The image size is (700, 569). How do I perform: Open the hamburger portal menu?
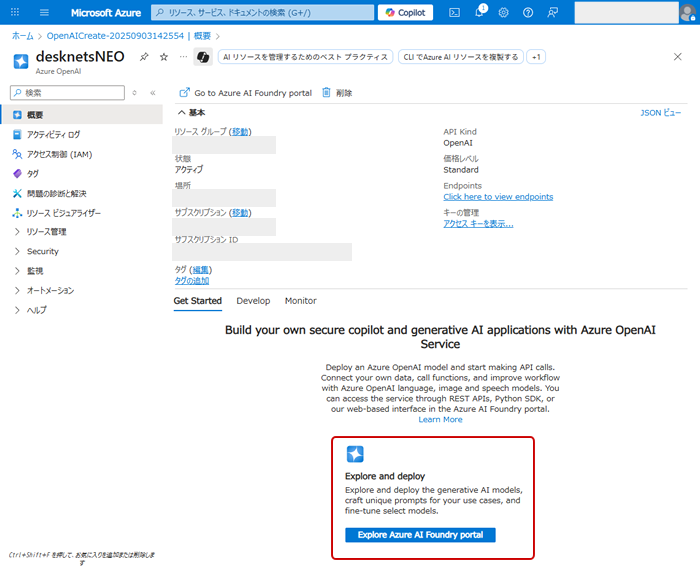(44, 12)
